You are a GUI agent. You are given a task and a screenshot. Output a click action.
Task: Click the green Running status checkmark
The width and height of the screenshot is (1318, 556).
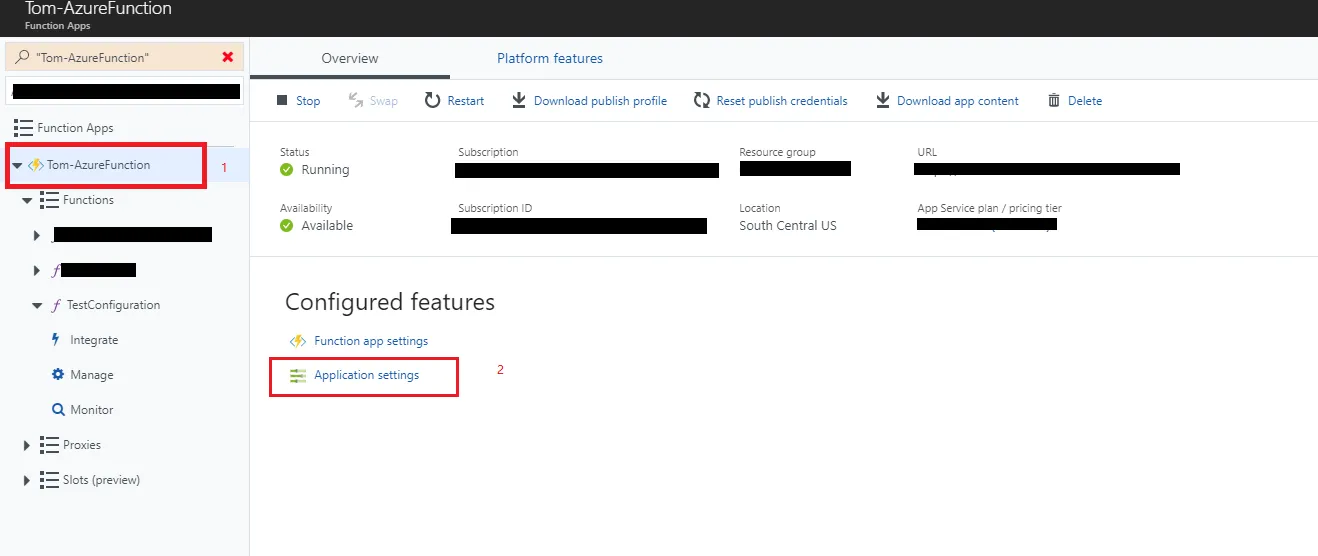point(287,170)
